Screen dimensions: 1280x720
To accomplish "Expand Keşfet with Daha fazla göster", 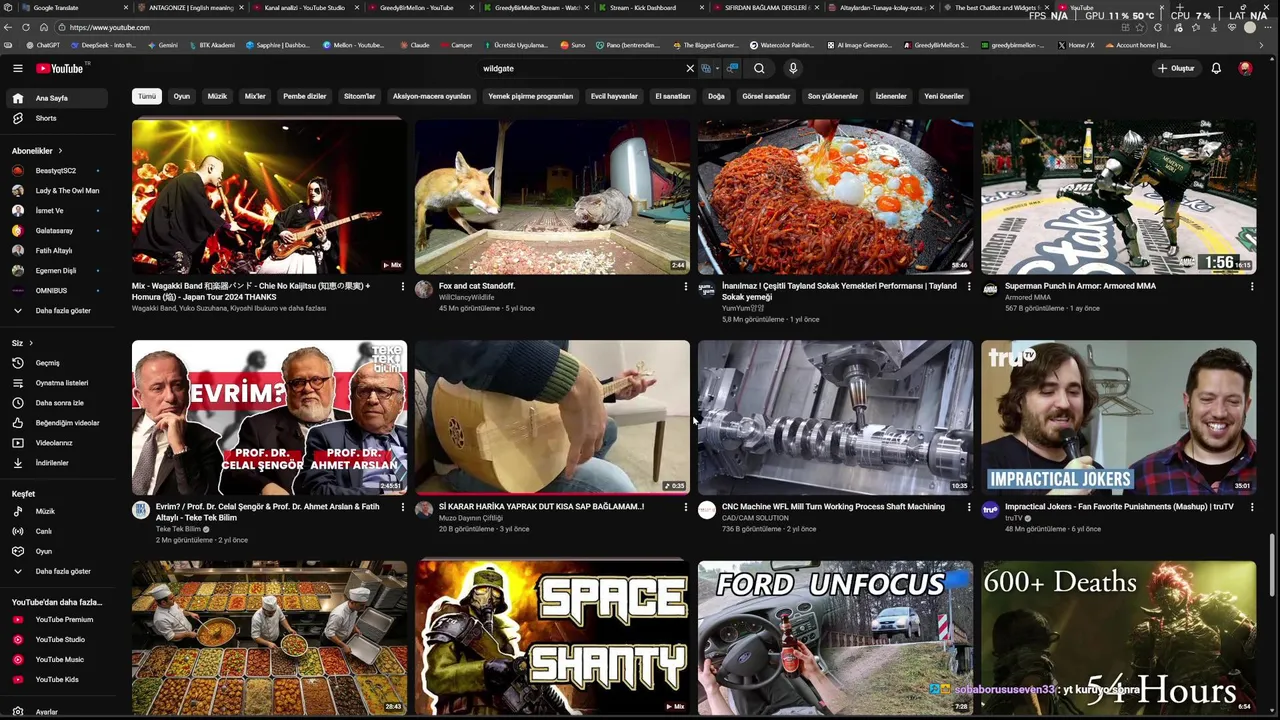I will point(58,571).
